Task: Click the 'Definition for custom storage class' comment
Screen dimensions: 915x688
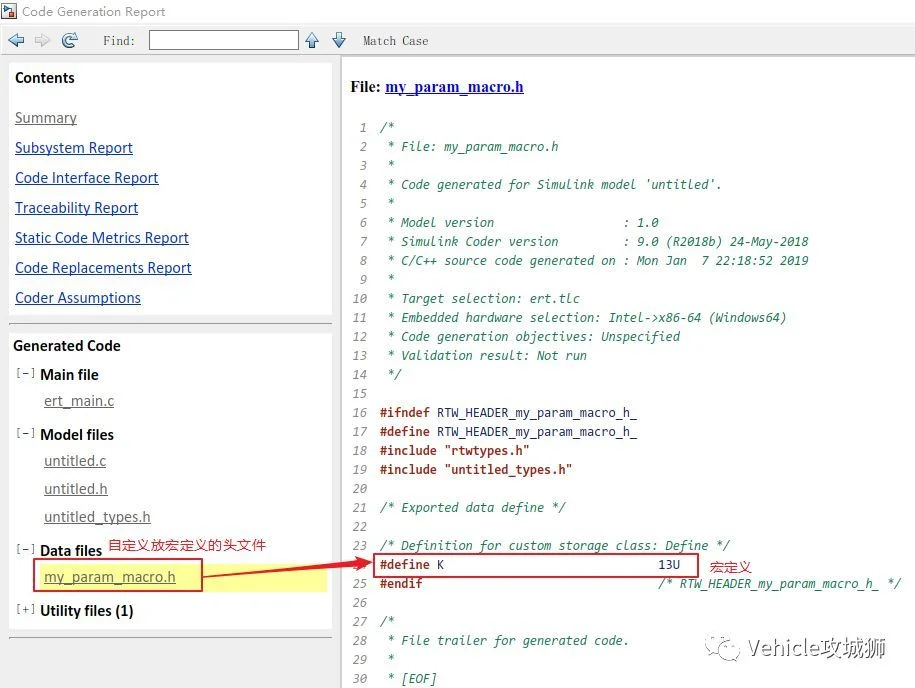Action: pyautogui.click(x=554, y=546)
